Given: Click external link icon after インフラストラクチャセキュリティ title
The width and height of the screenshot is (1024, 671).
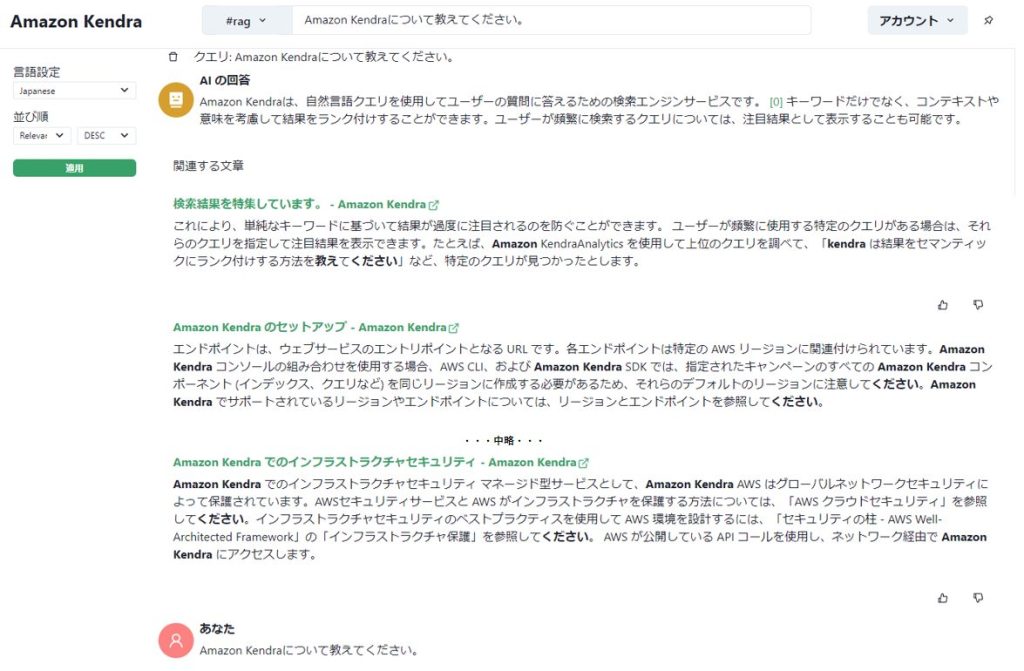Looking at the screenshot, I should click(584, 463).
